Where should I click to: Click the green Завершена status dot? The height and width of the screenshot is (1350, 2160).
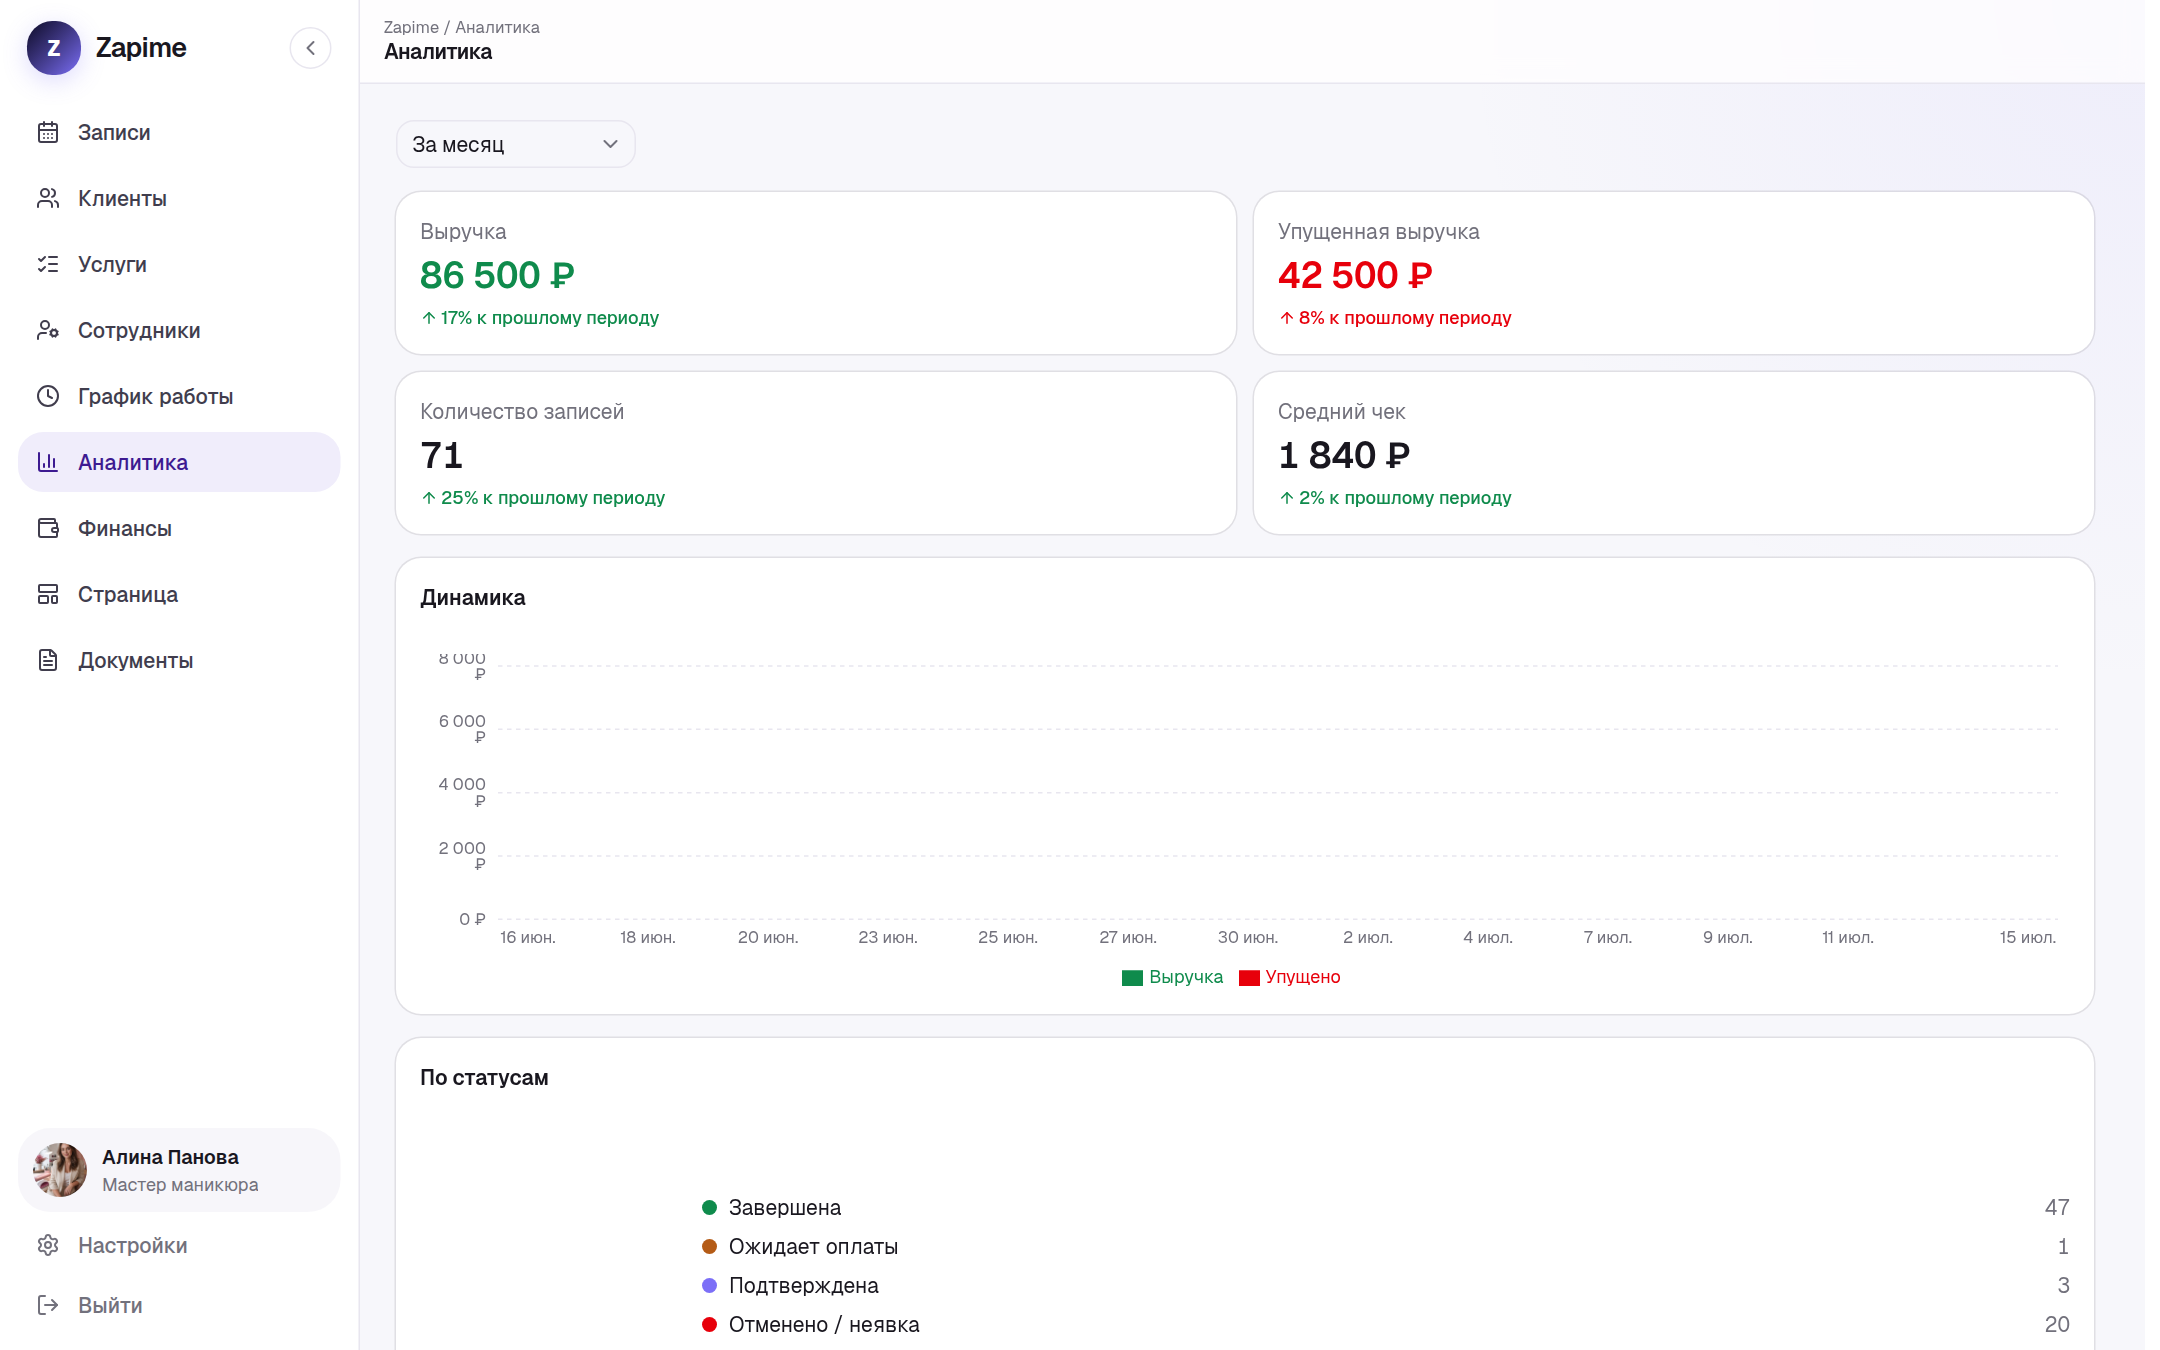point(710,1207)
